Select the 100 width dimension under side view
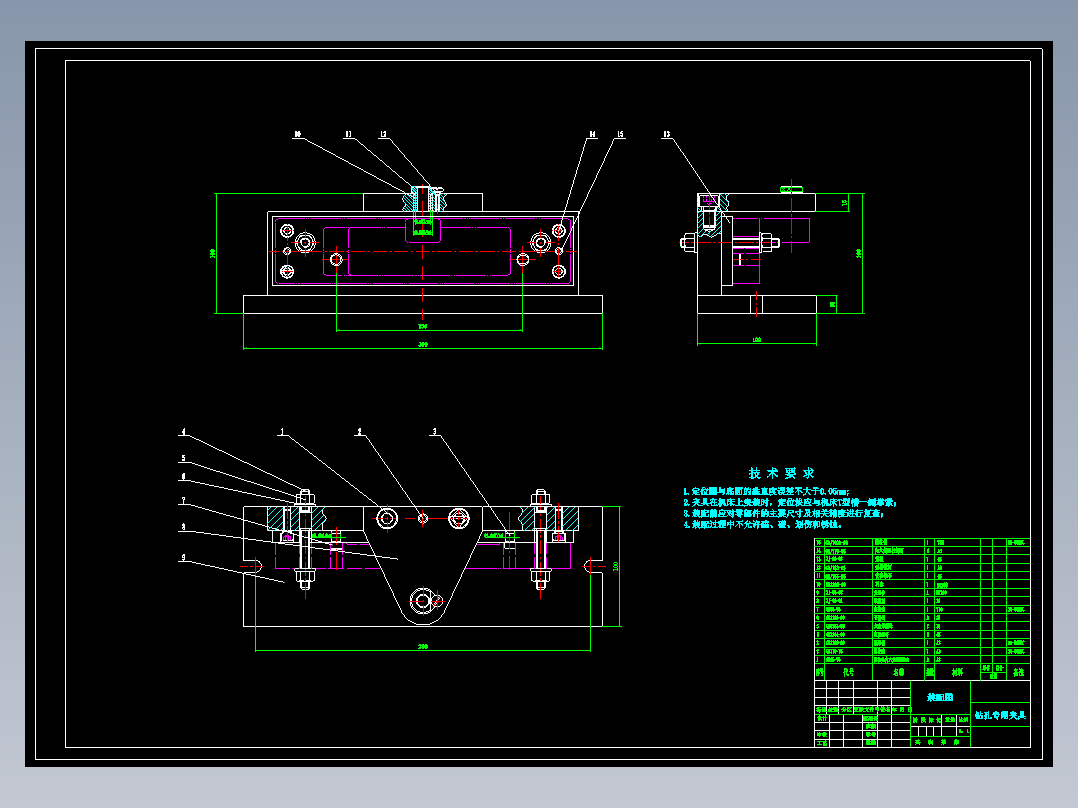Viewport: 1078px width, 808px height. point(757,340)
